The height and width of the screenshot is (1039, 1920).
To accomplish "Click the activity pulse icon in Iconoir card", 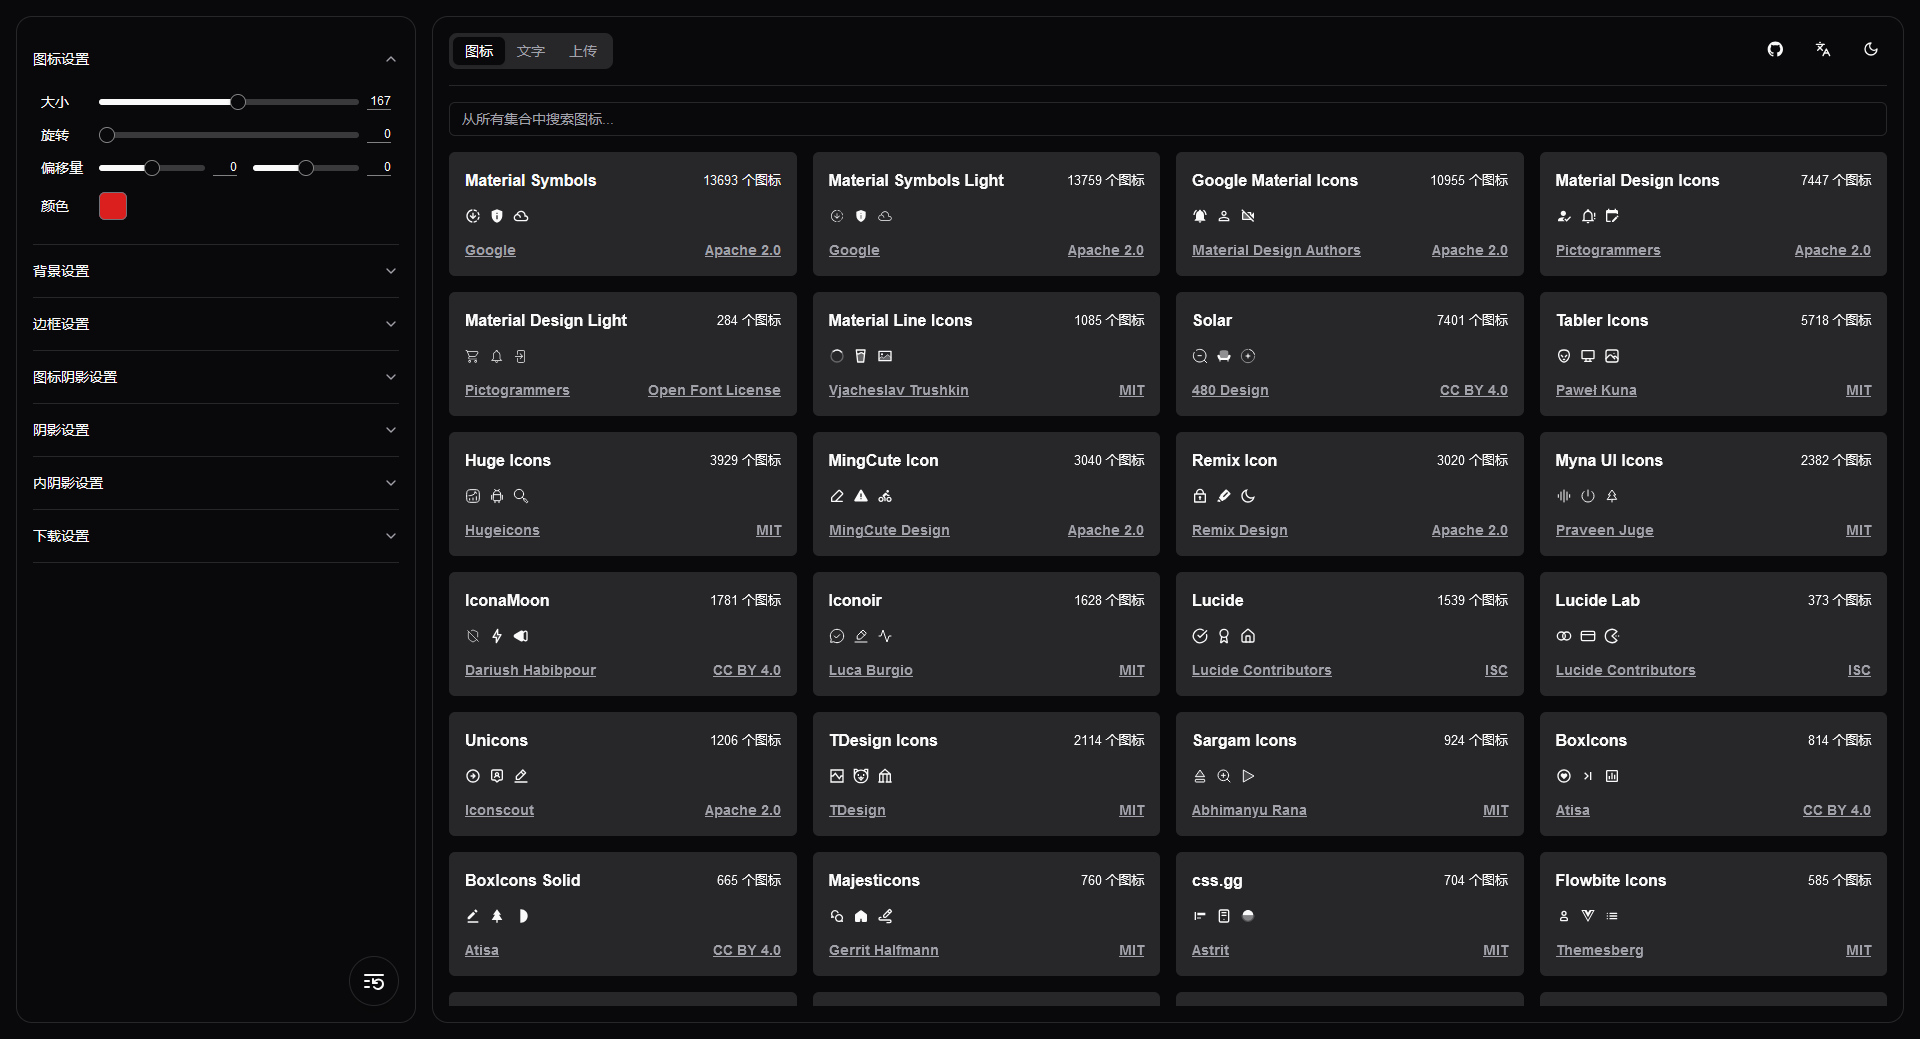I will [x=885, y=636].
